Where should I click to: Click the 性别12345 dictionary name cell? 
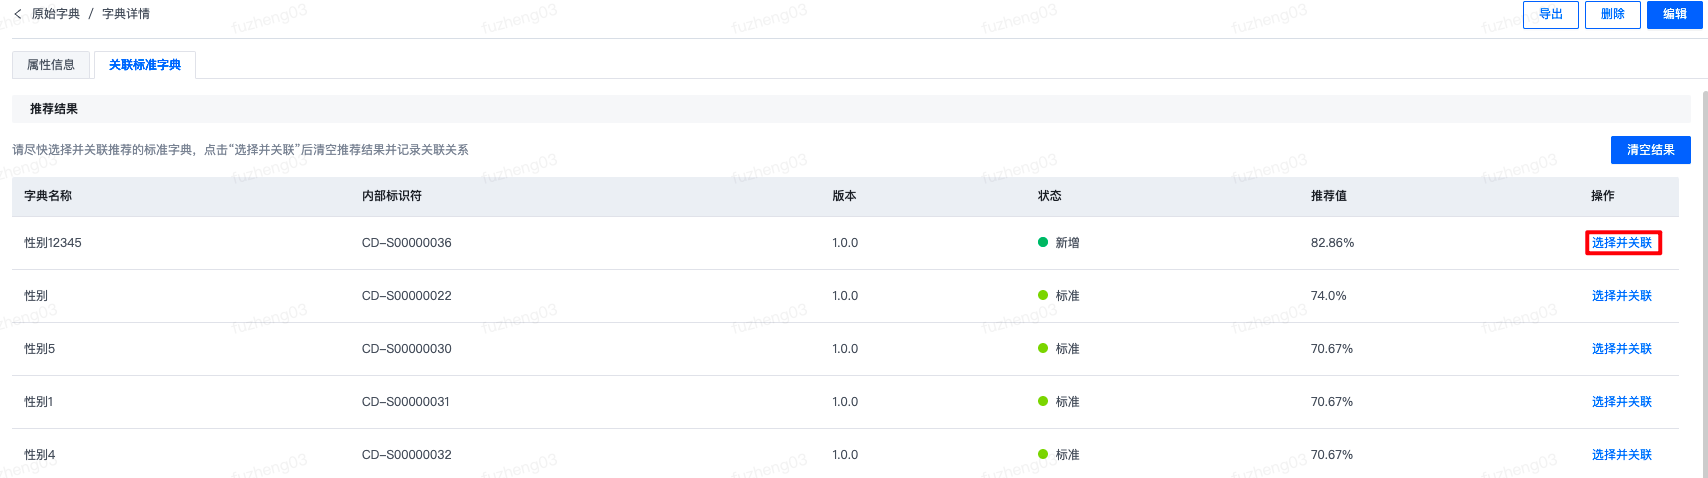[x=53, y=243]
